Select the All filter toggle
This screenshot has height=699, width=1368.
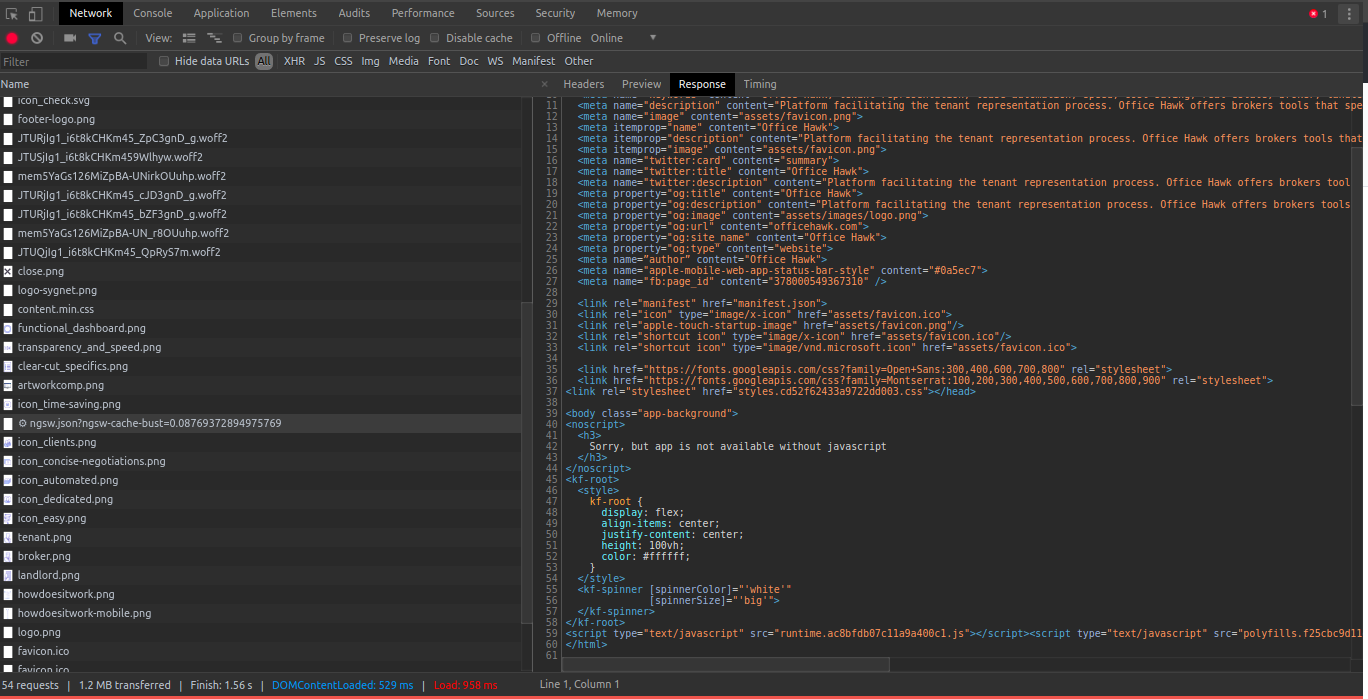pyautogui.click(x=264, y=61)
